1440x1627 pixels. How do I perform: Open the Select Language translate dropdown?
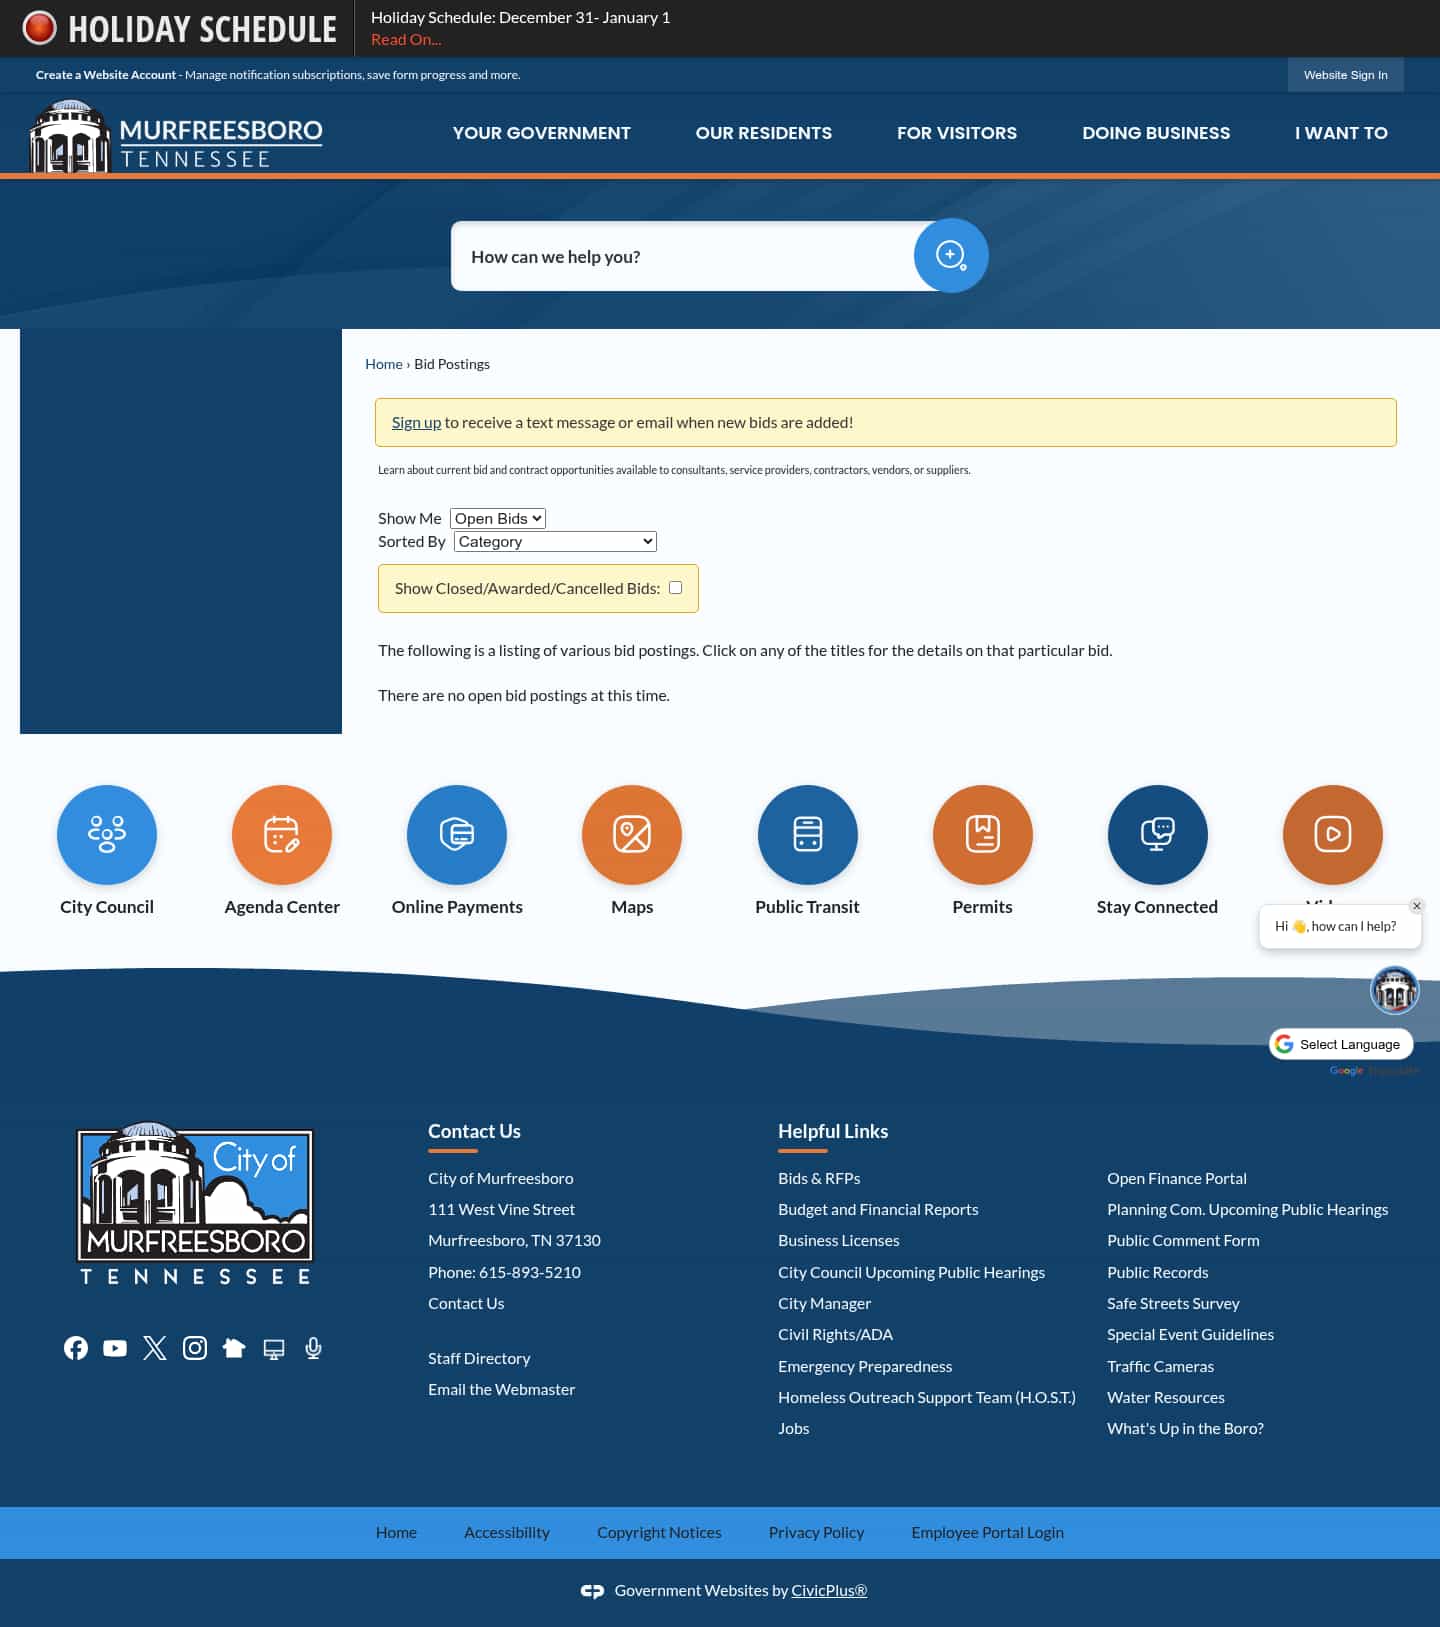[1341, 1044]
